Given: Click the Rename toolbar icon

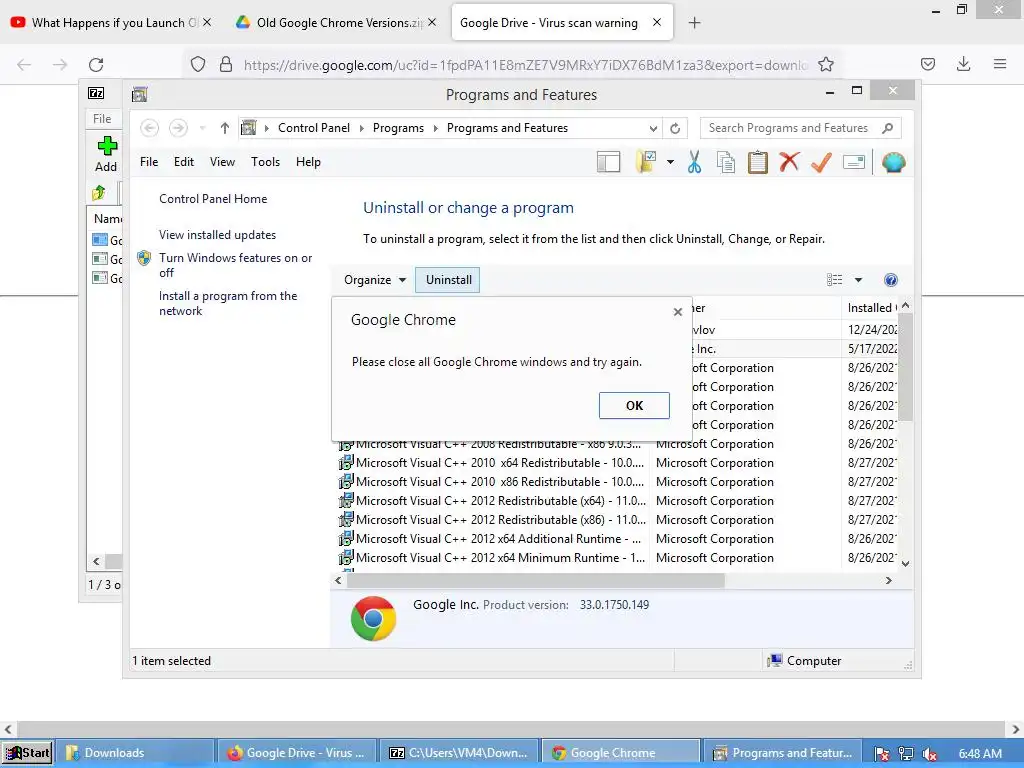Looking at the screenshot, I should (854, 161).
